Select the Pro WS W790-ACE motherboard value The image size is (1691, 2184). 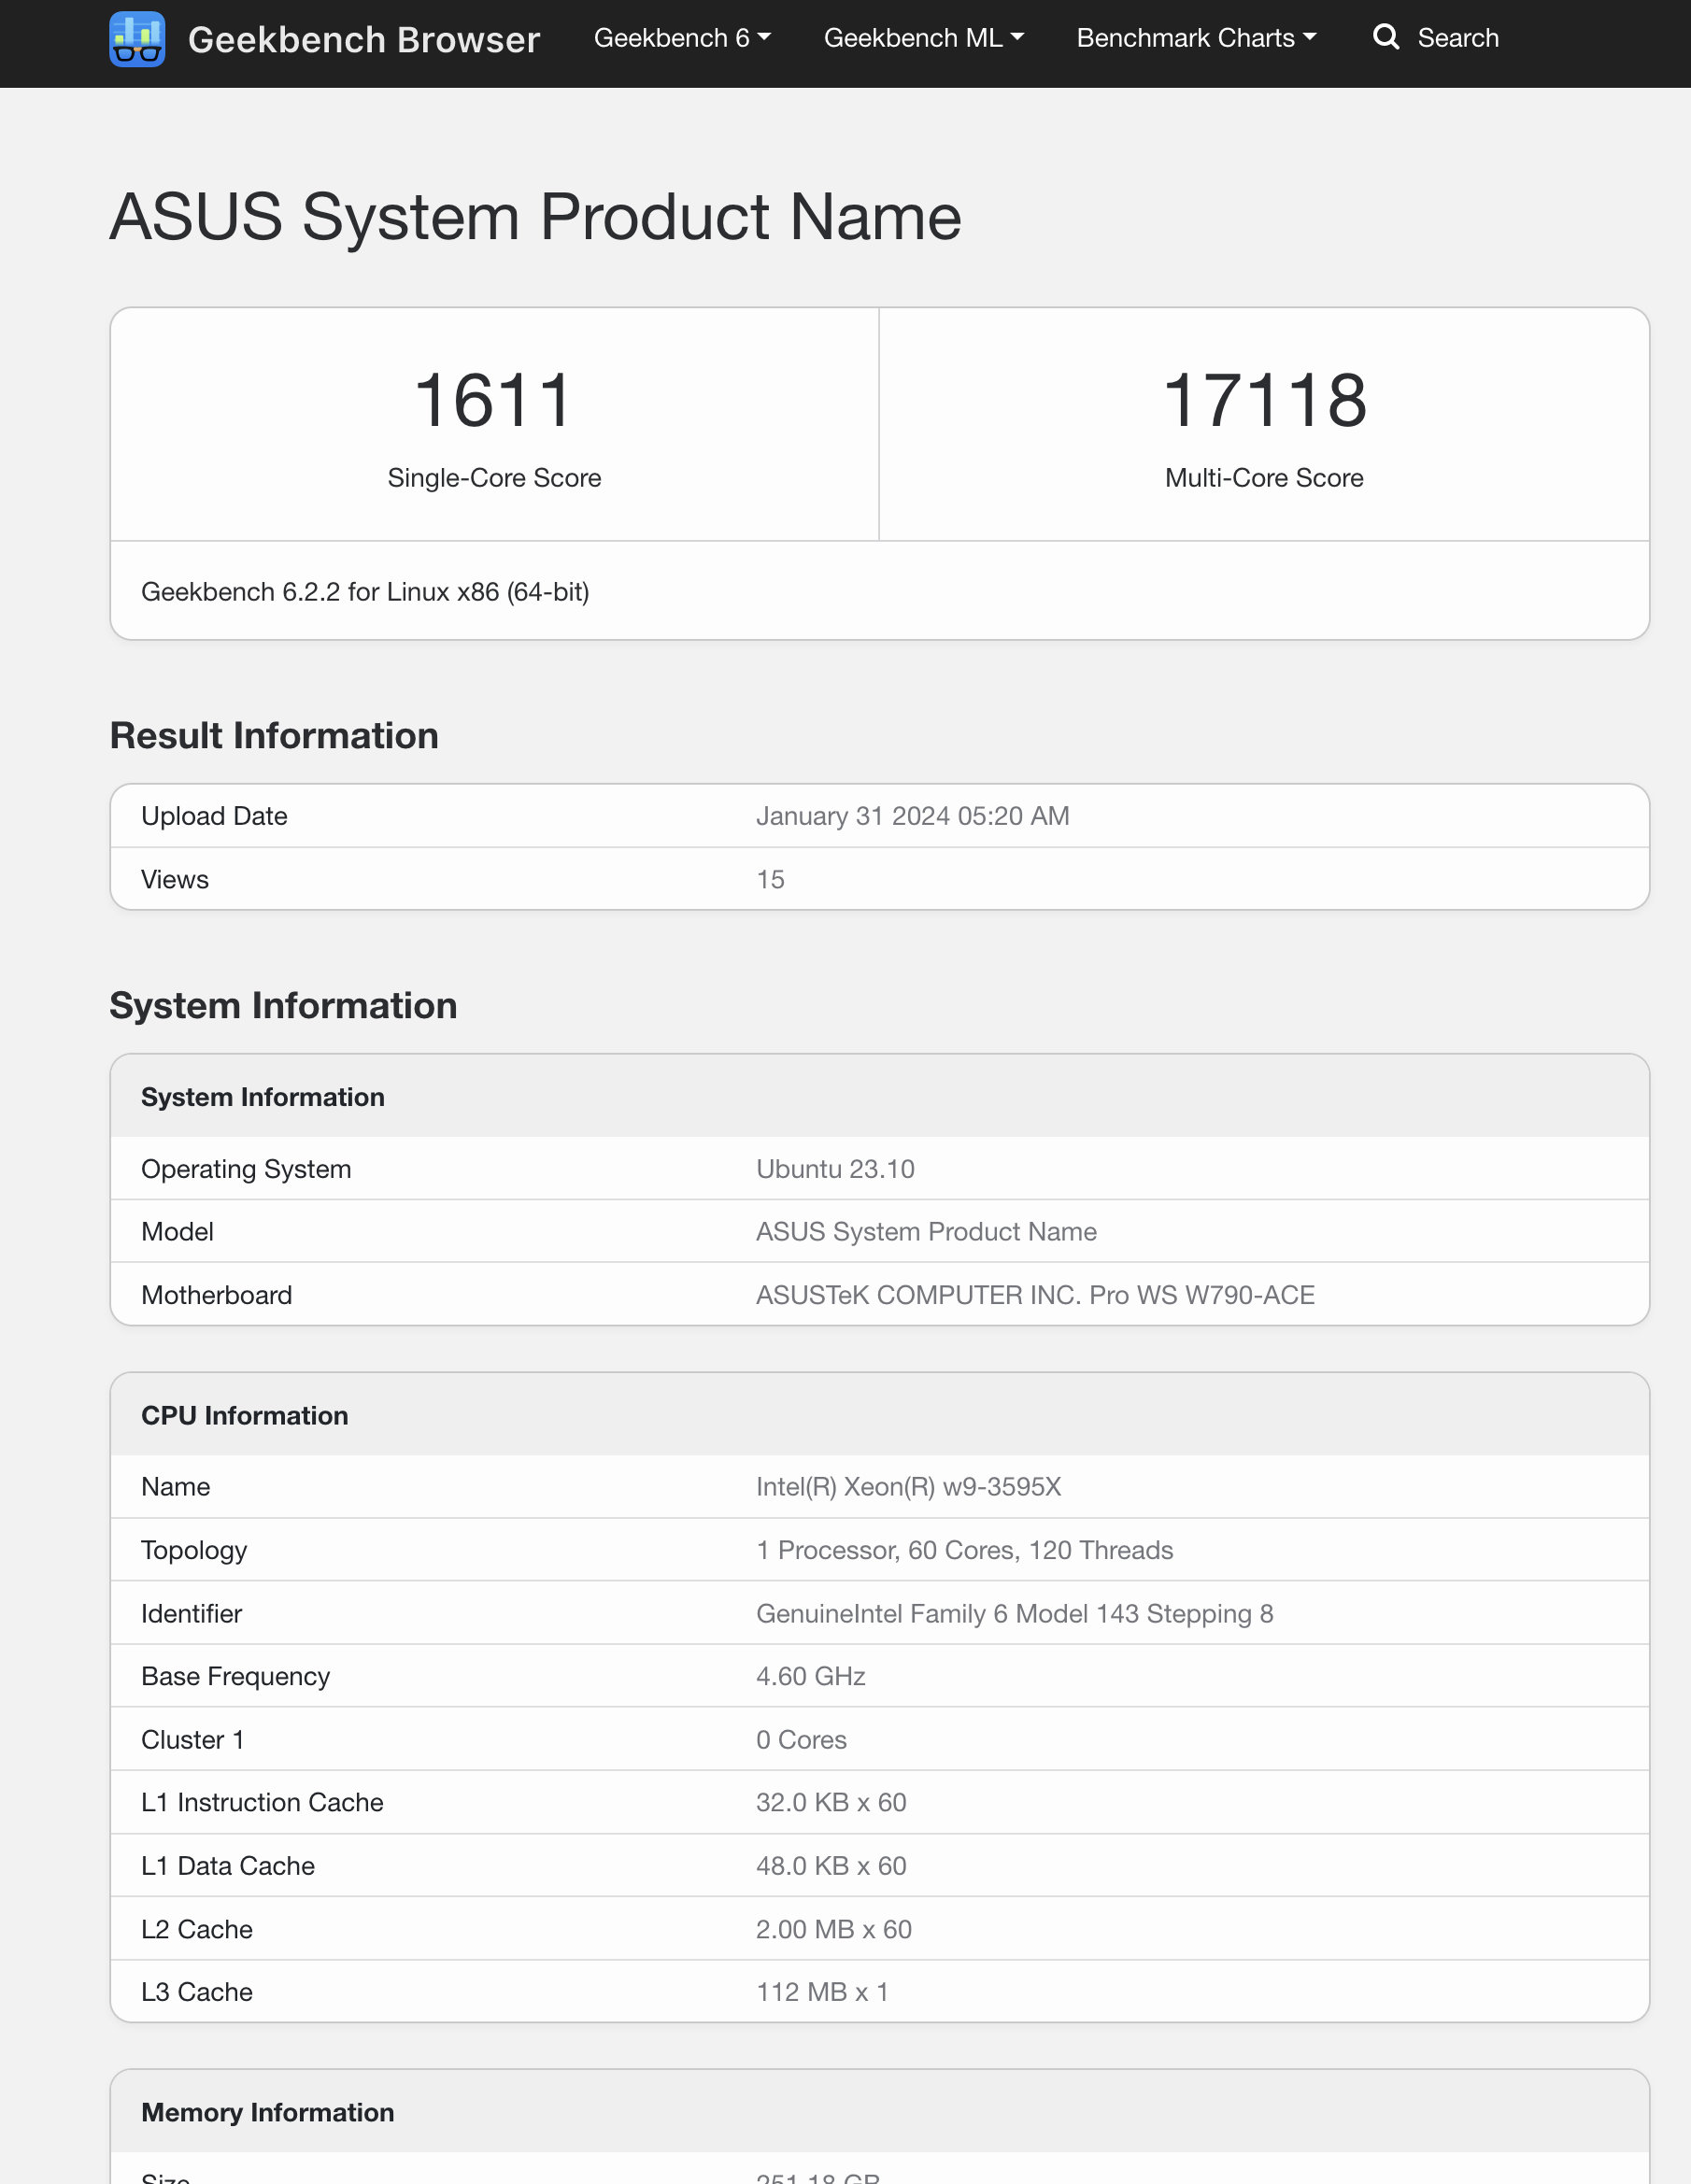(1035, 1295)
